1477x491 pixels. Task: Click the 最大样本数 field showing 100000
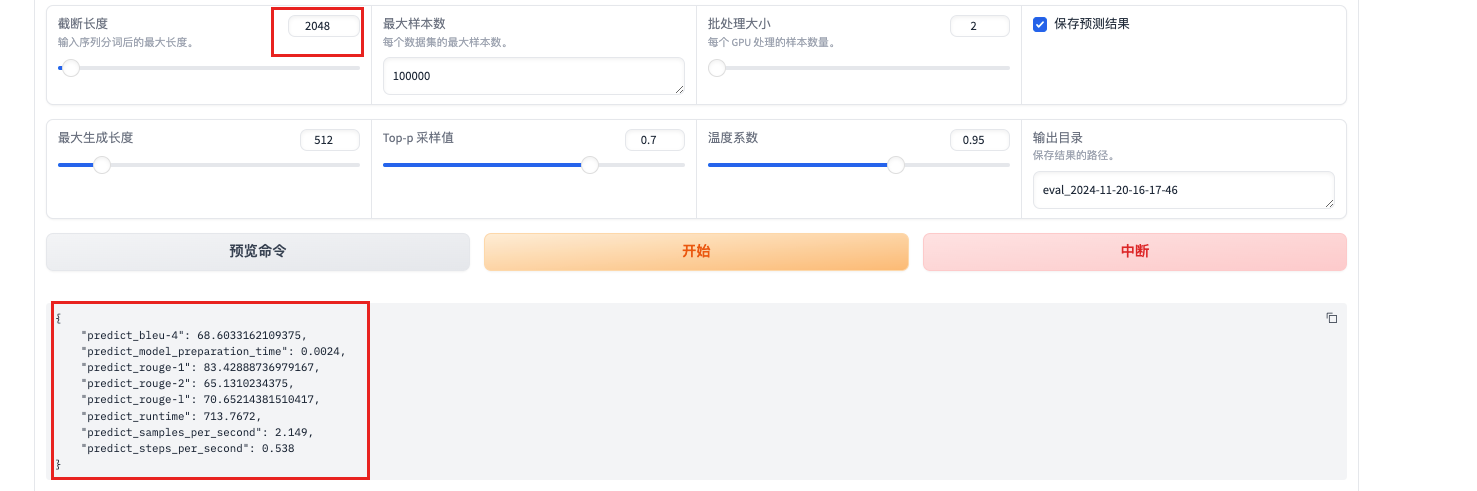(532, 76)
